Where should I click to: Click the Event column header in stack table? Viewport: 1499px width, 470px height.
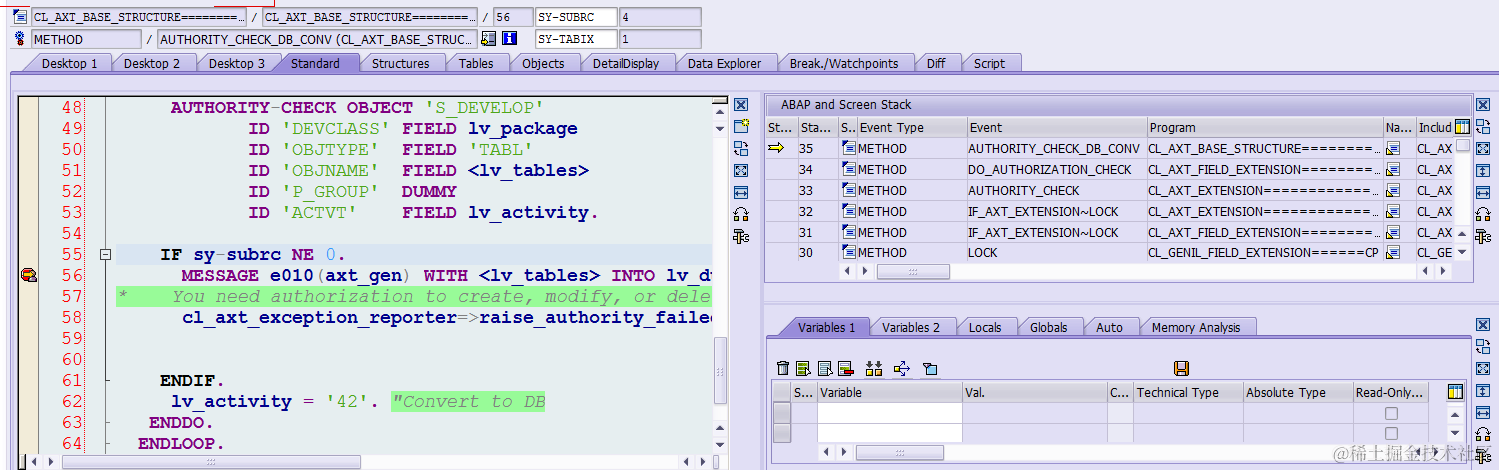(1057, 127)
